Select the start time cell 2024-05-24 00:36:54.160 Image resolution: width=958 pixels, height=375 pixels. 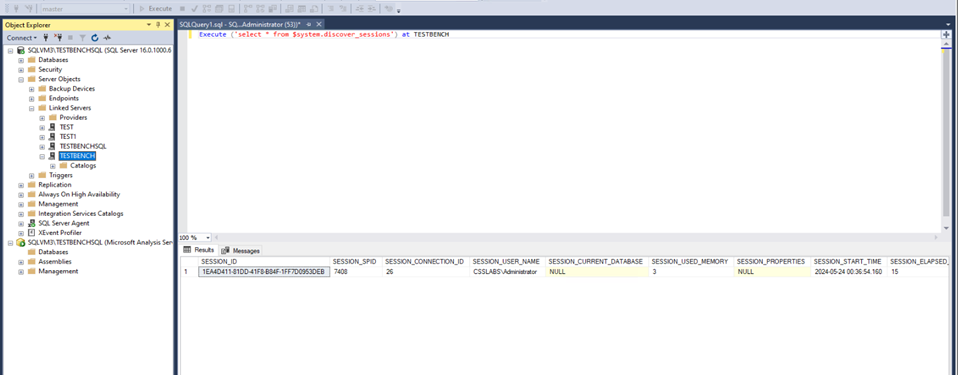pos(849,272)
